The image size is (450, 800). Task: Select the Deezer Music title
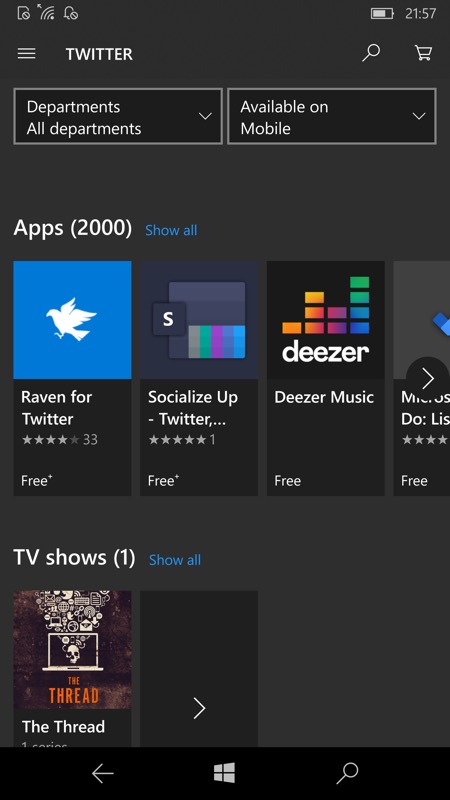coord(324,397)
